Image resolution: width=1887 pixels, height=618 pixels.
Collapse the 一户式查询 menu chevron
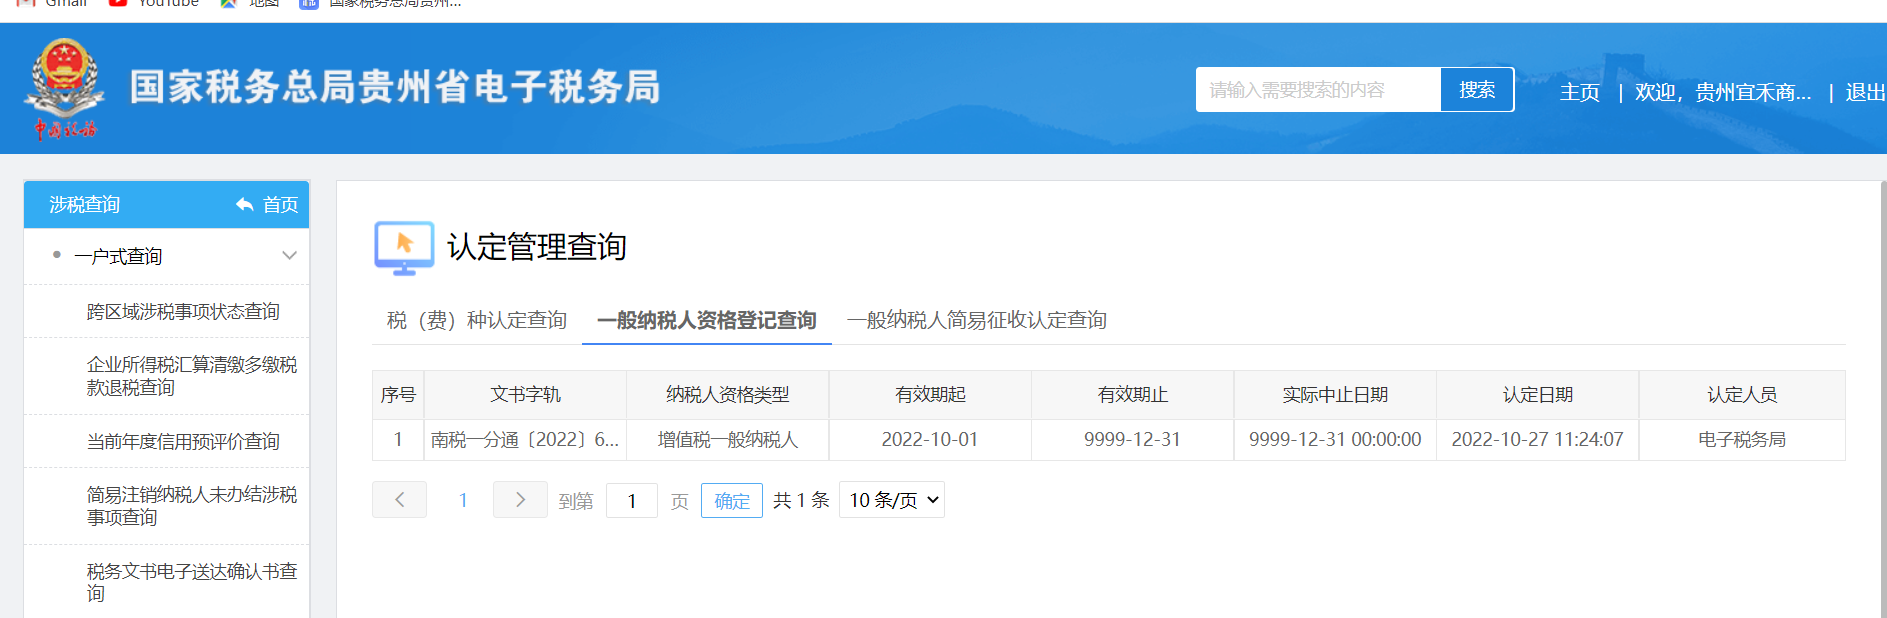(290, 256)
